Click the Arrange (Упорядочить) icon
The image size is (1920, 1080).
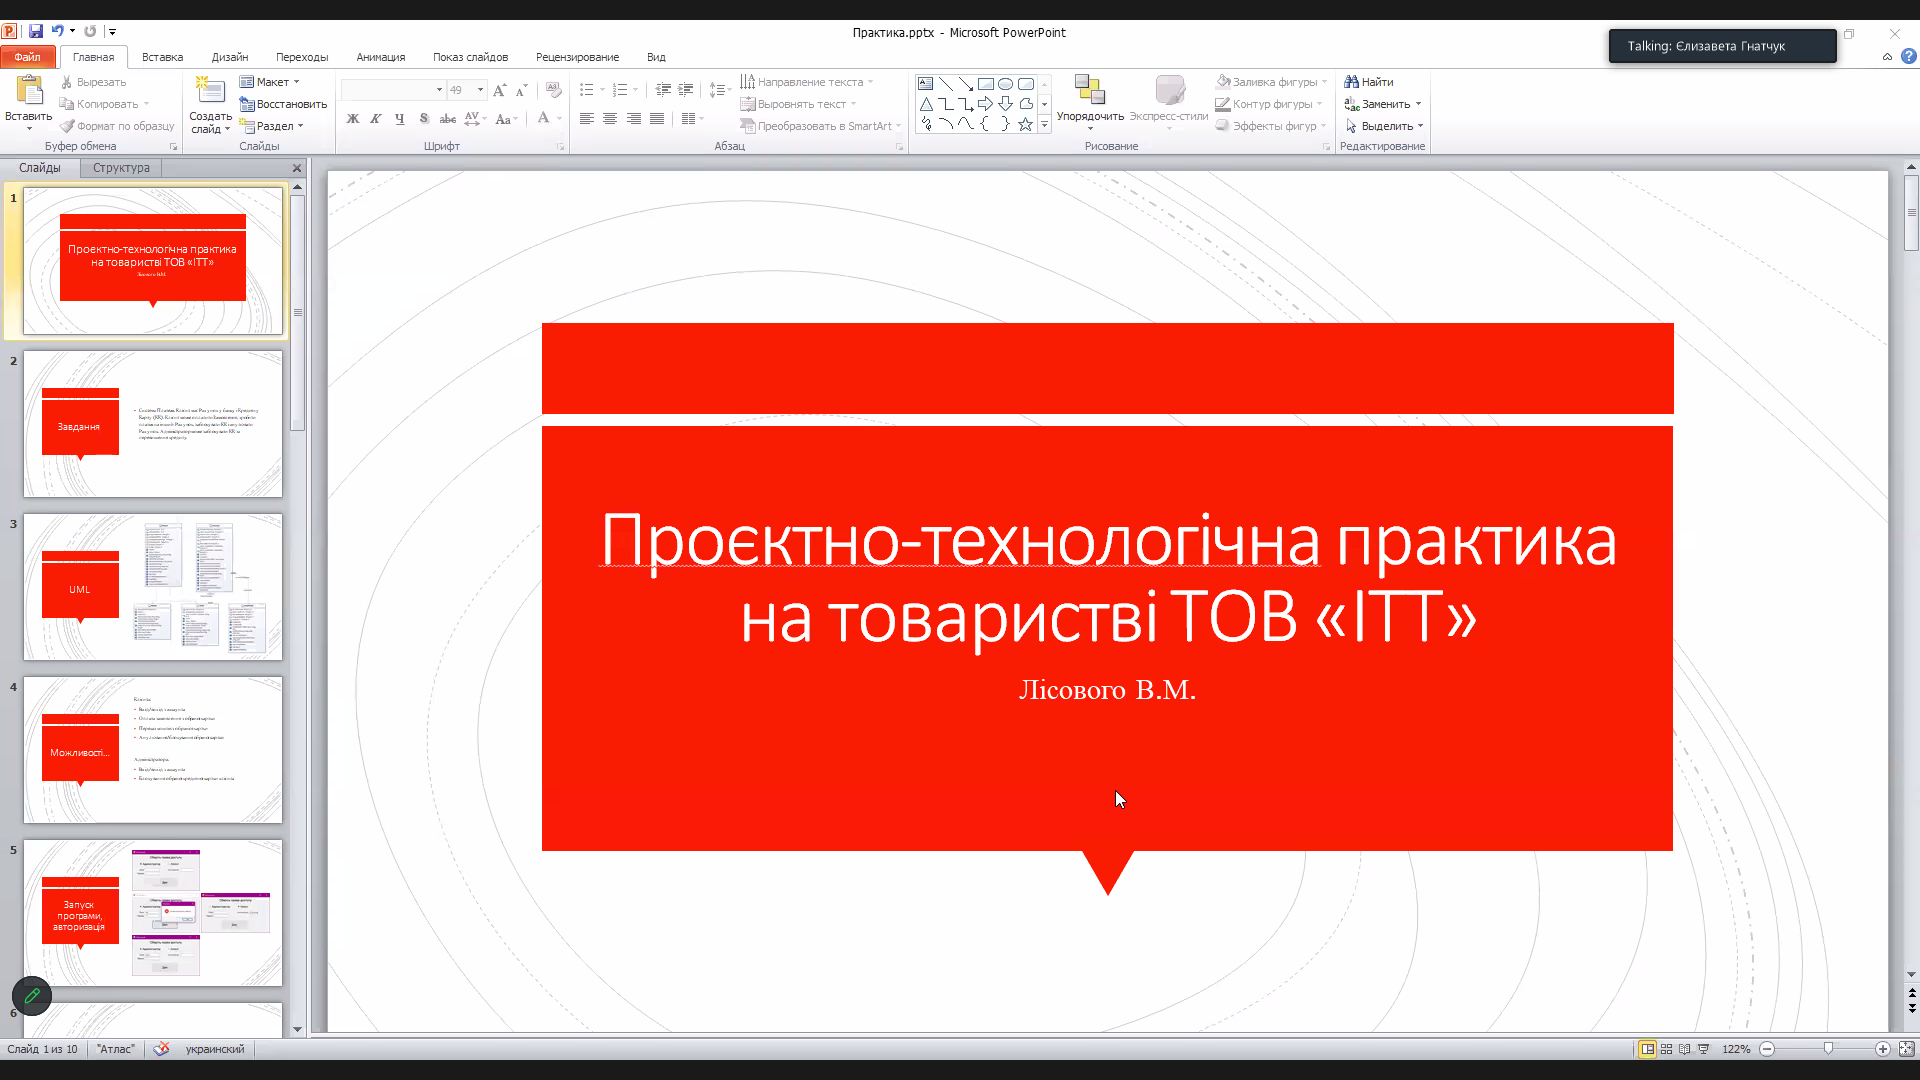click(x=1089, y=91)
